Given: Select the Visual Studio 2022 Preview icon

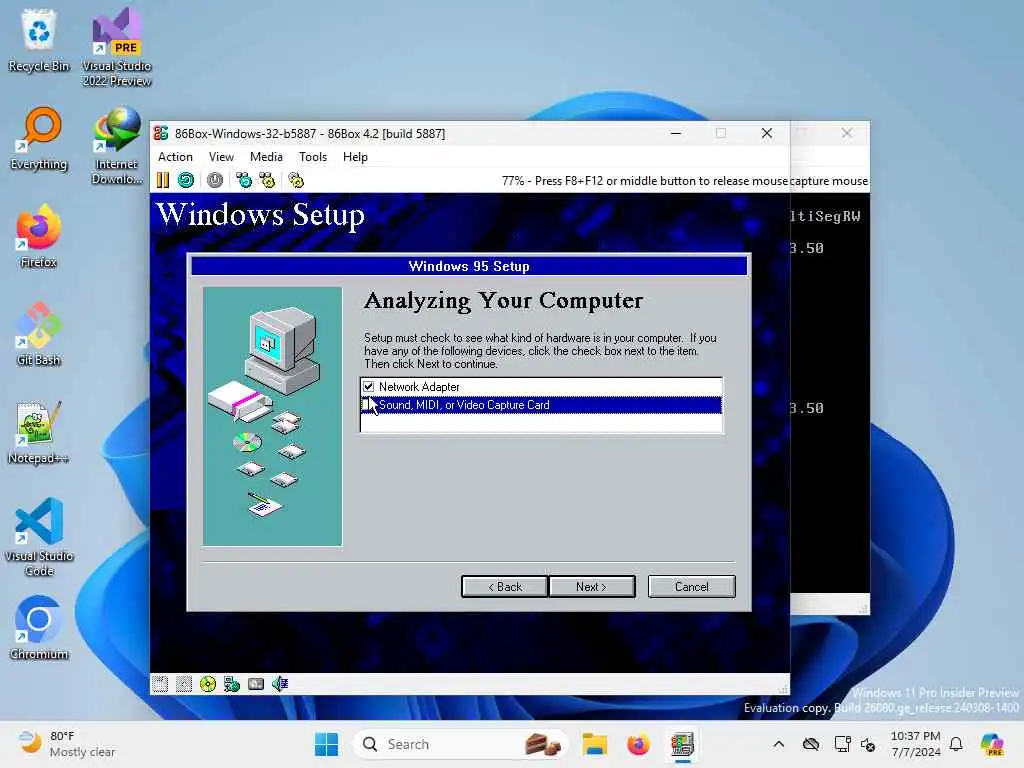Looking at the screenshot, I should click(117, 47).
